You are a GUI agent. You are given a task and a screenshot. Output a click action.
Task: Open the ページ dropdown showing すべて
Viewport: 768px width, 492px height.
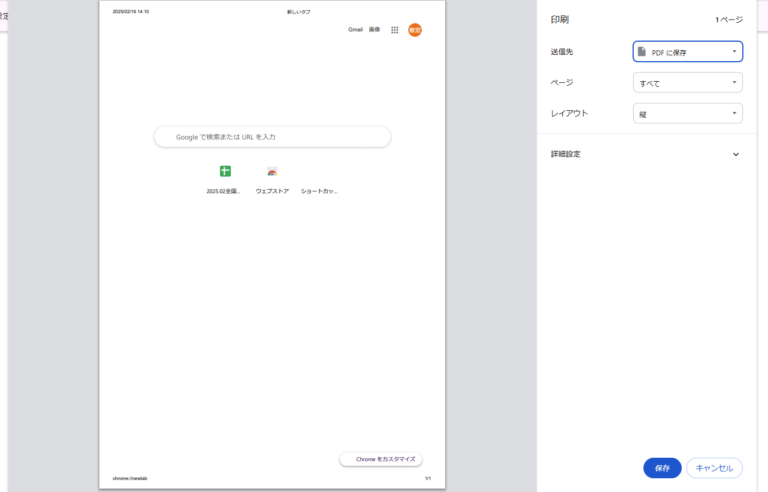[688, 82]
